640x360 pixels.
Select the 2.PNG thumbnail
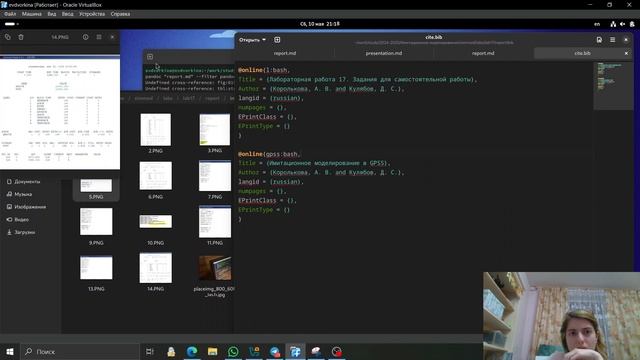point(156,130)
